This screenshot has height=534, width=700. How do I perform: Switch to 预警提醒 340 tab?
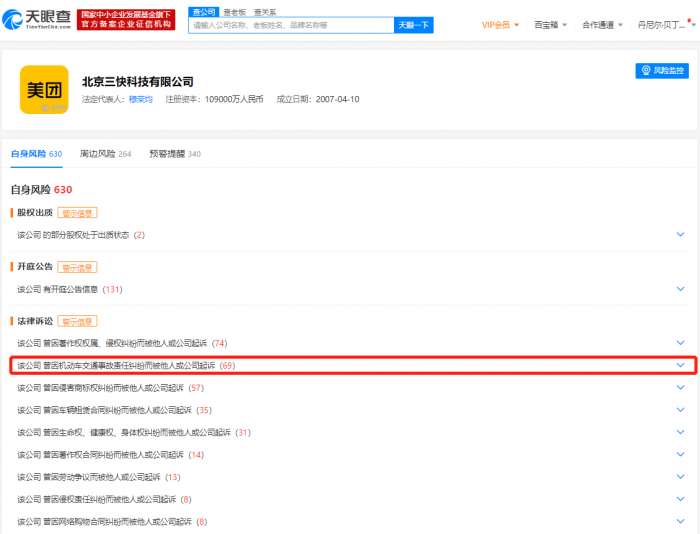click(175, 154)
